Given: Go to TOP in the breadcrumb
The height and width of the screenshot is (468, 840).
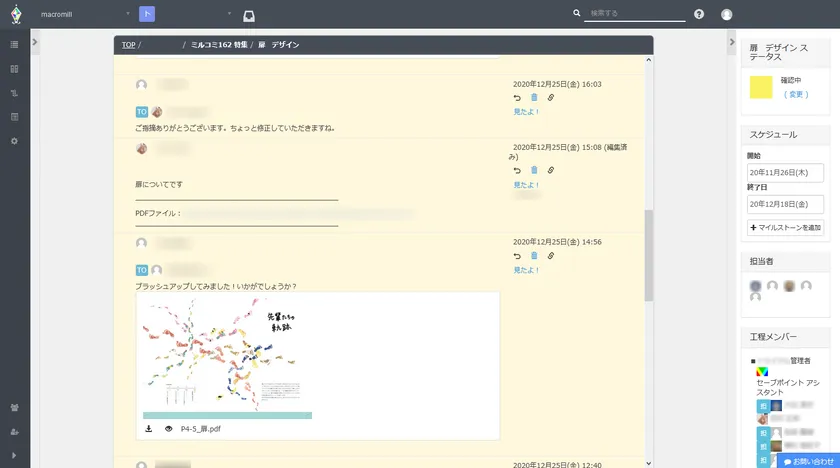Looking at the screenshot, I should [x=128, y=45].
